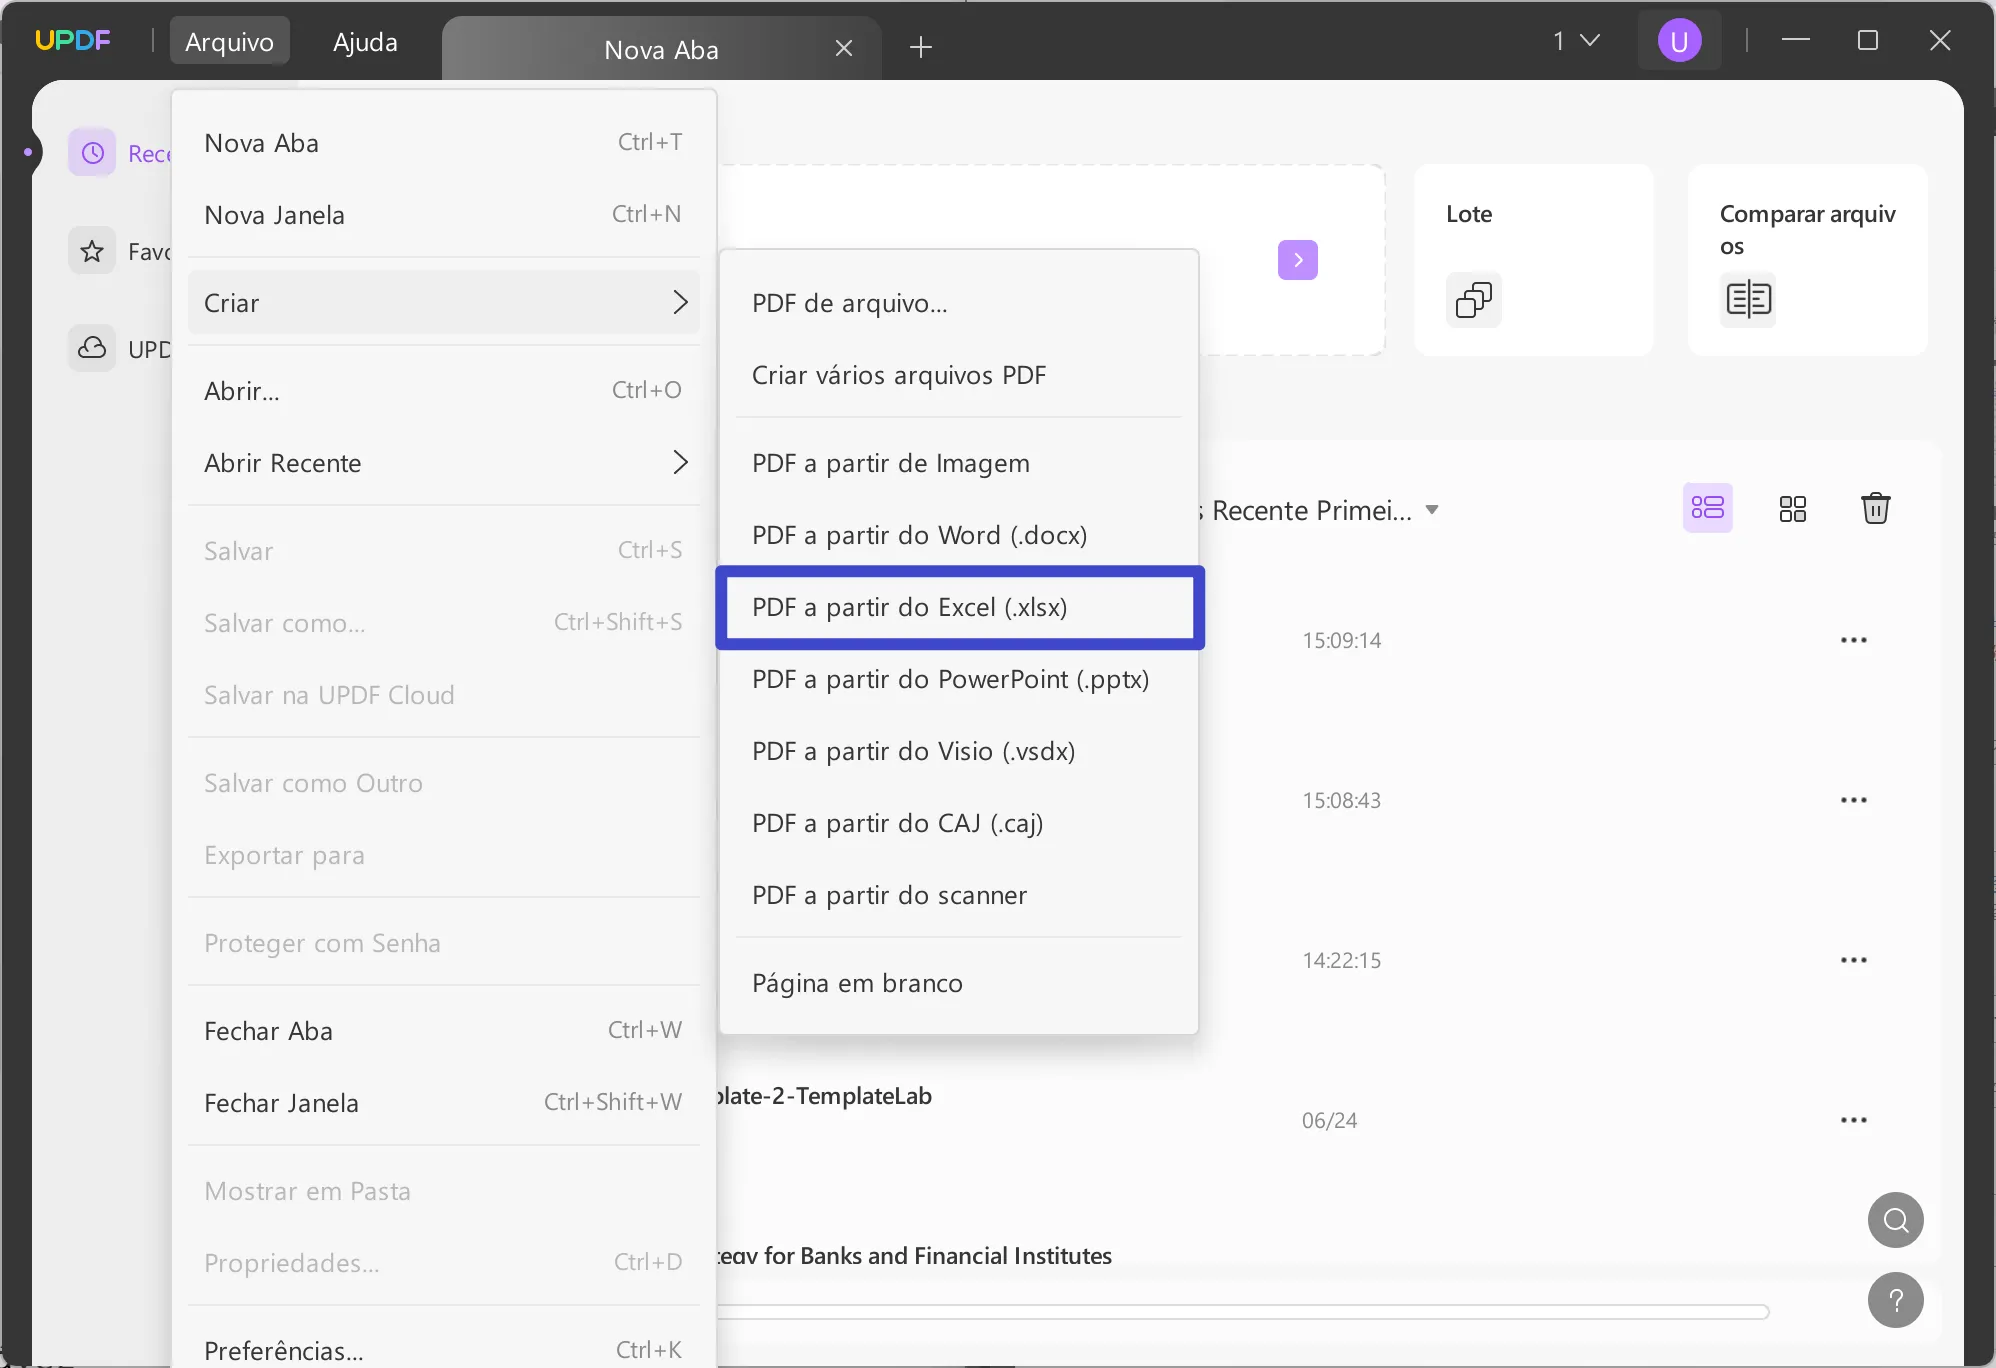1996x1368 pixels.
Task: Open the Arquivo menu
Action: [x=229, y=41]
